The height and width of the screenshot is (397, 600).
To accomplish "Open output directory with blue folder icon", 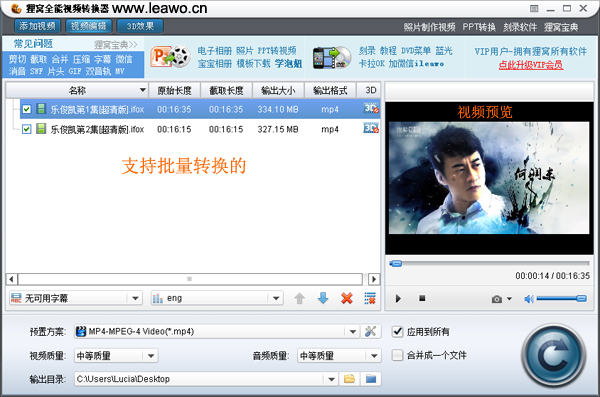I will (371, 379).
